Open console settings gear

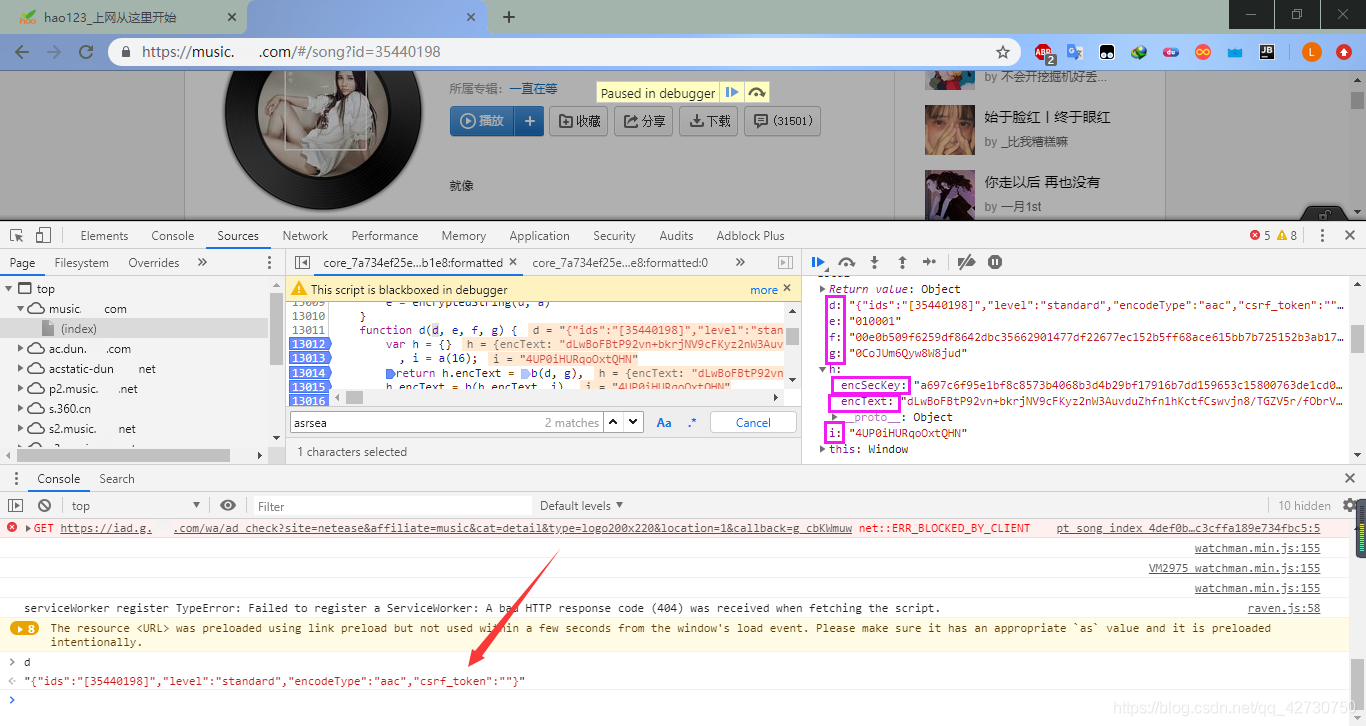[1350, 506]
